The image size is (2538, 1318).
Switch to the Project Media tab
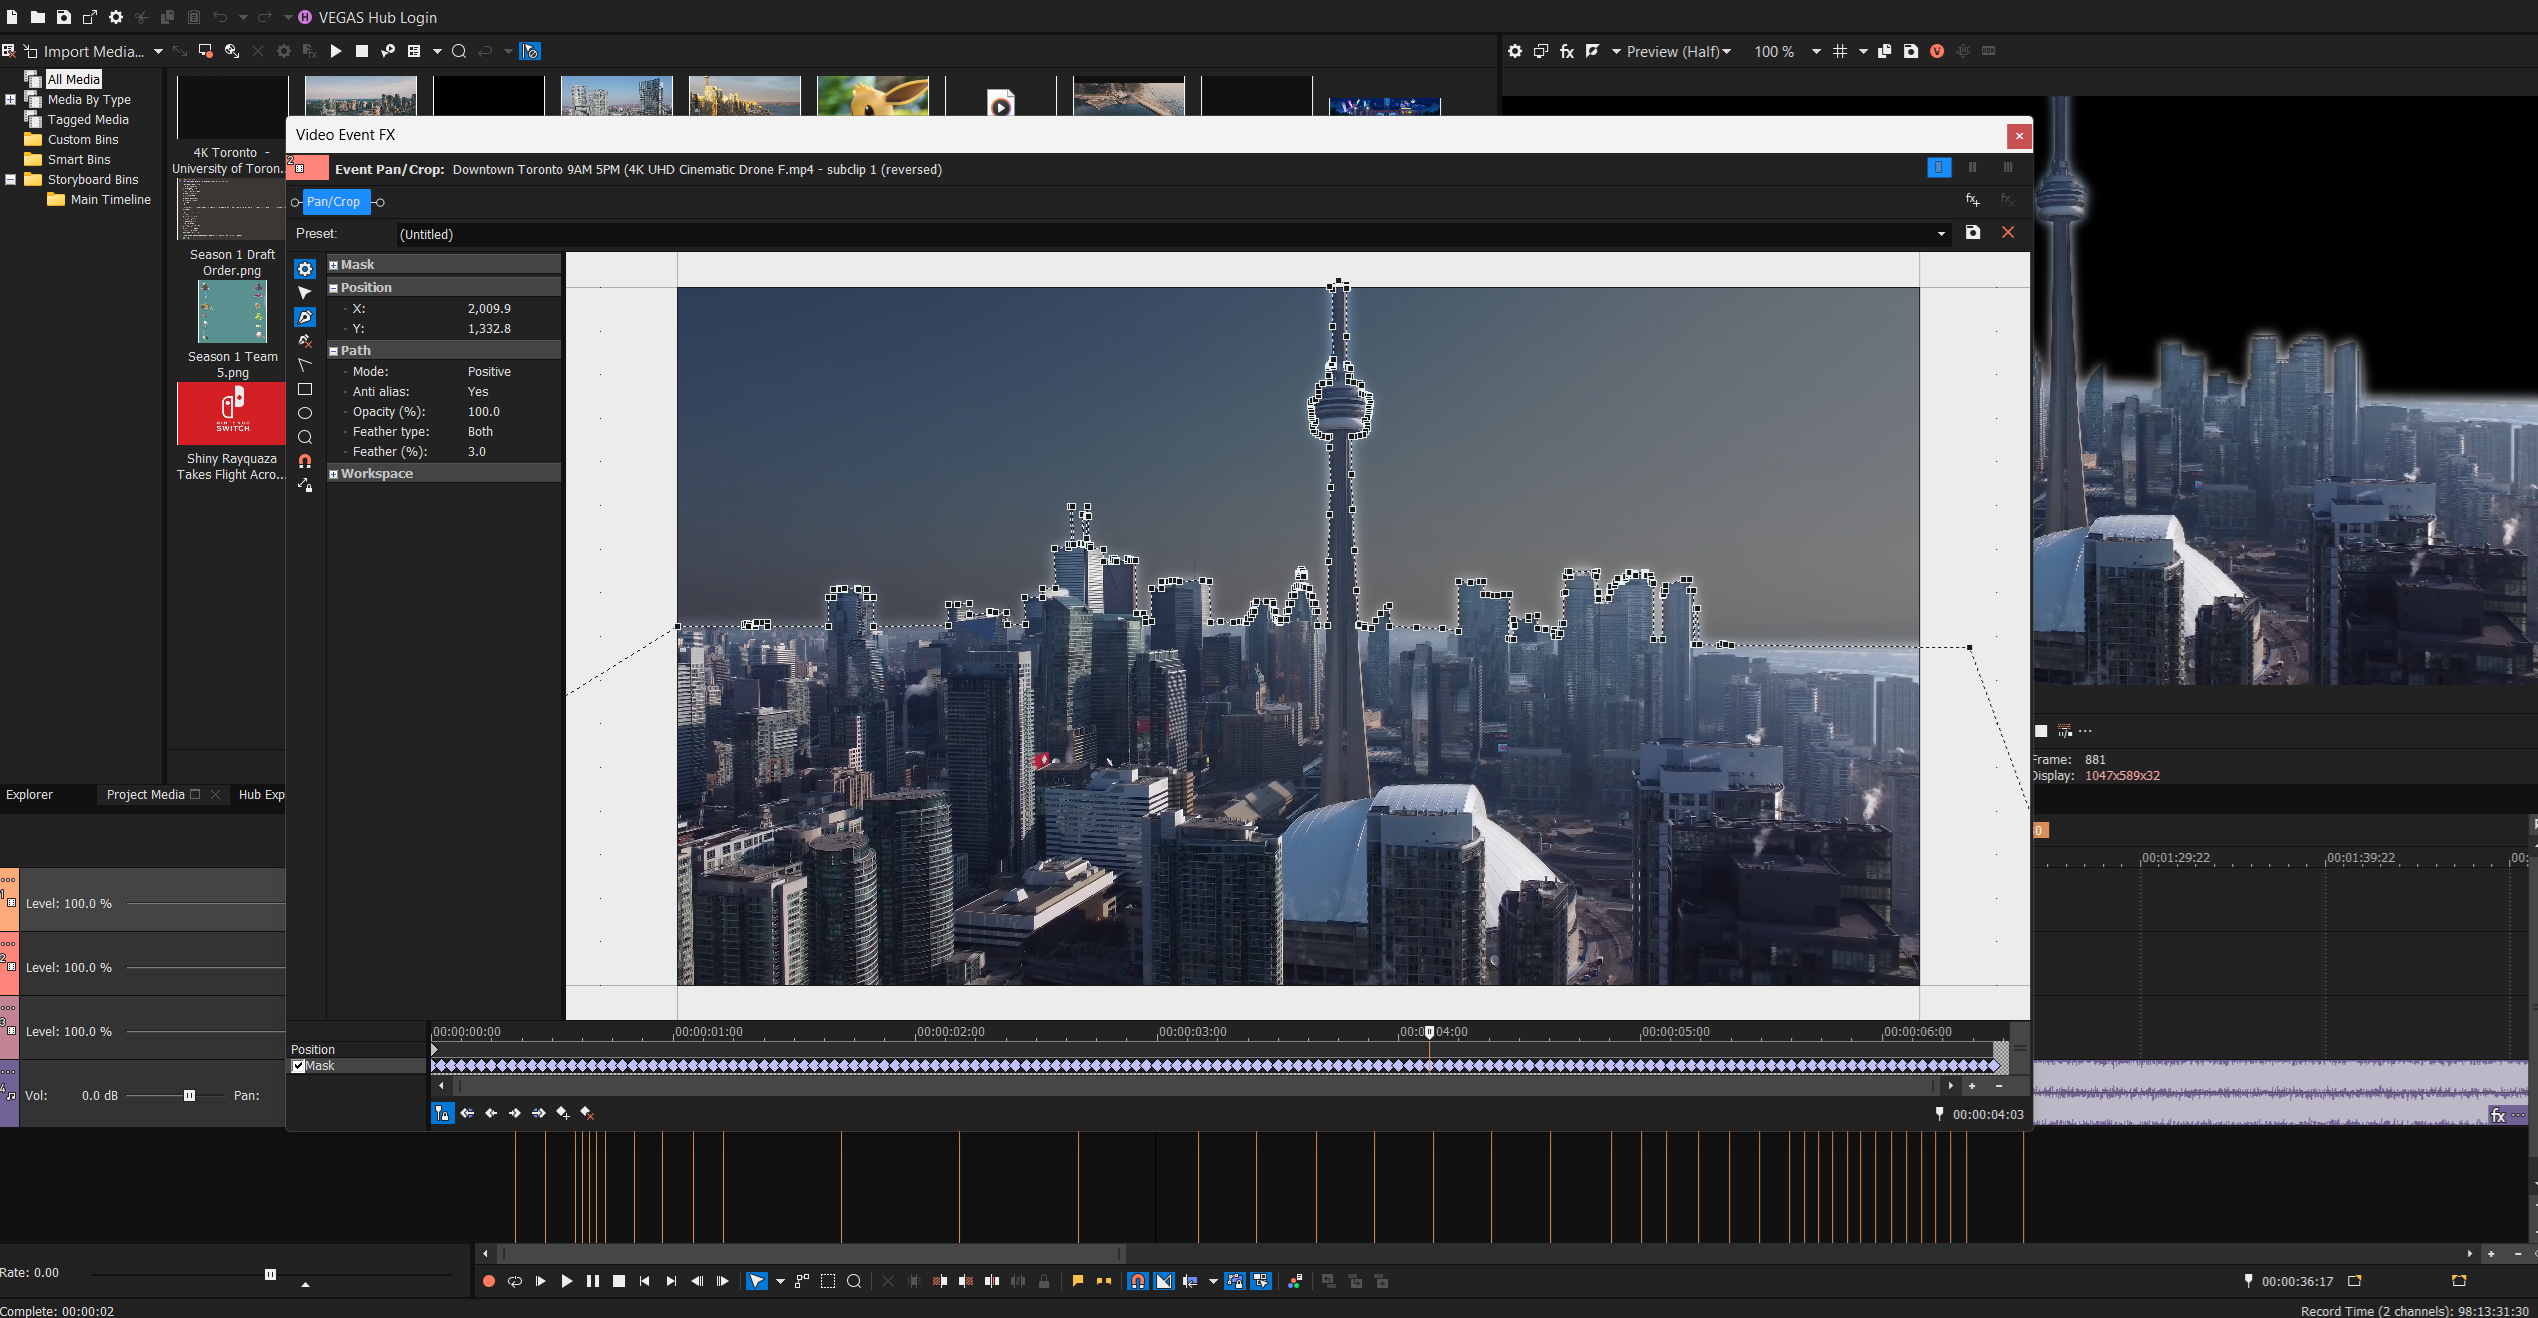[x=146, y=795]
